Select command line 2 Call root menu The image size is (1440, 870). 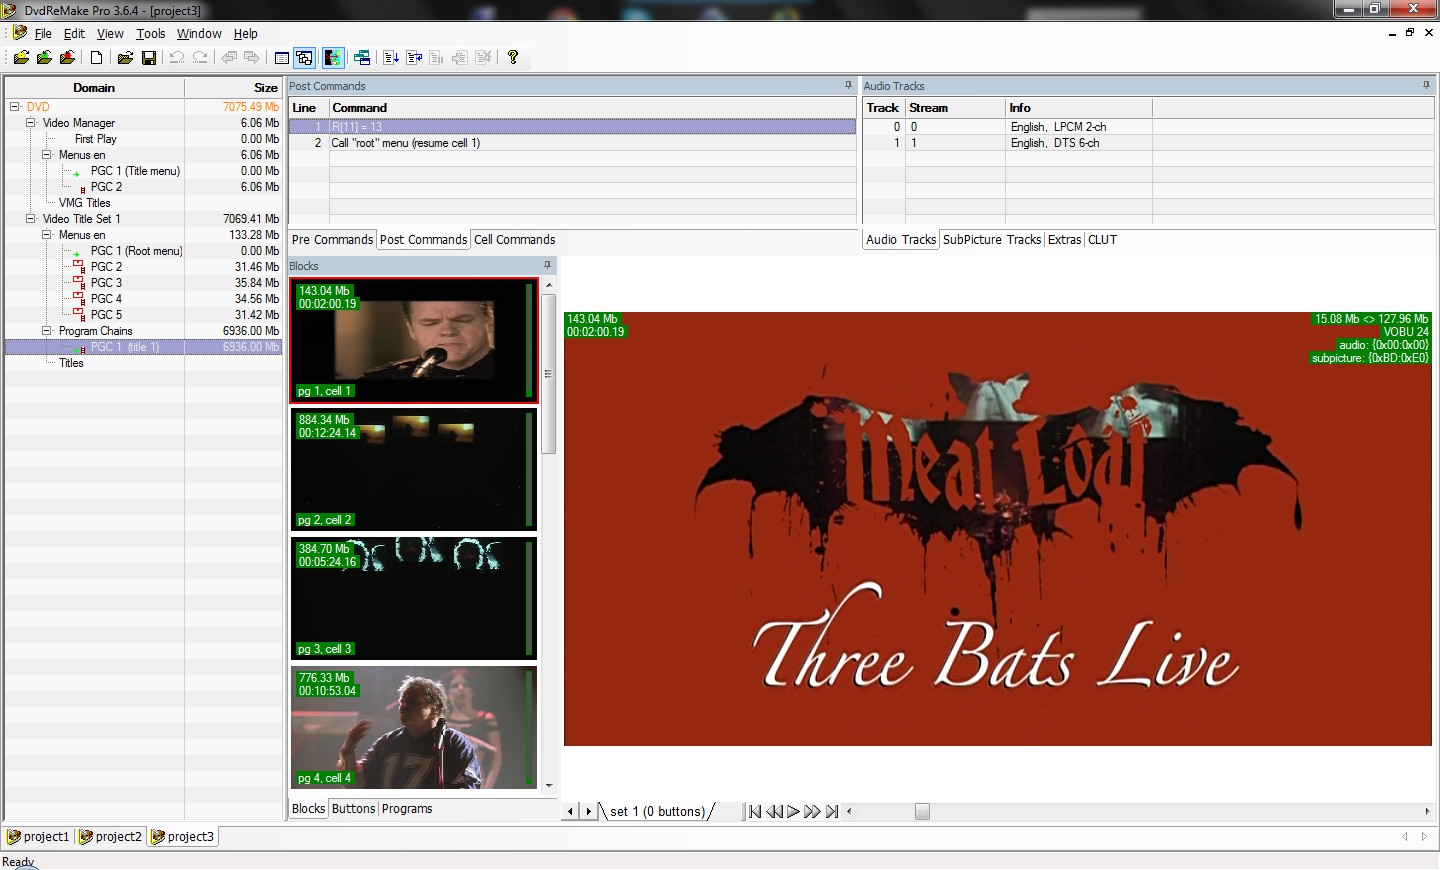tap(572, 143)
